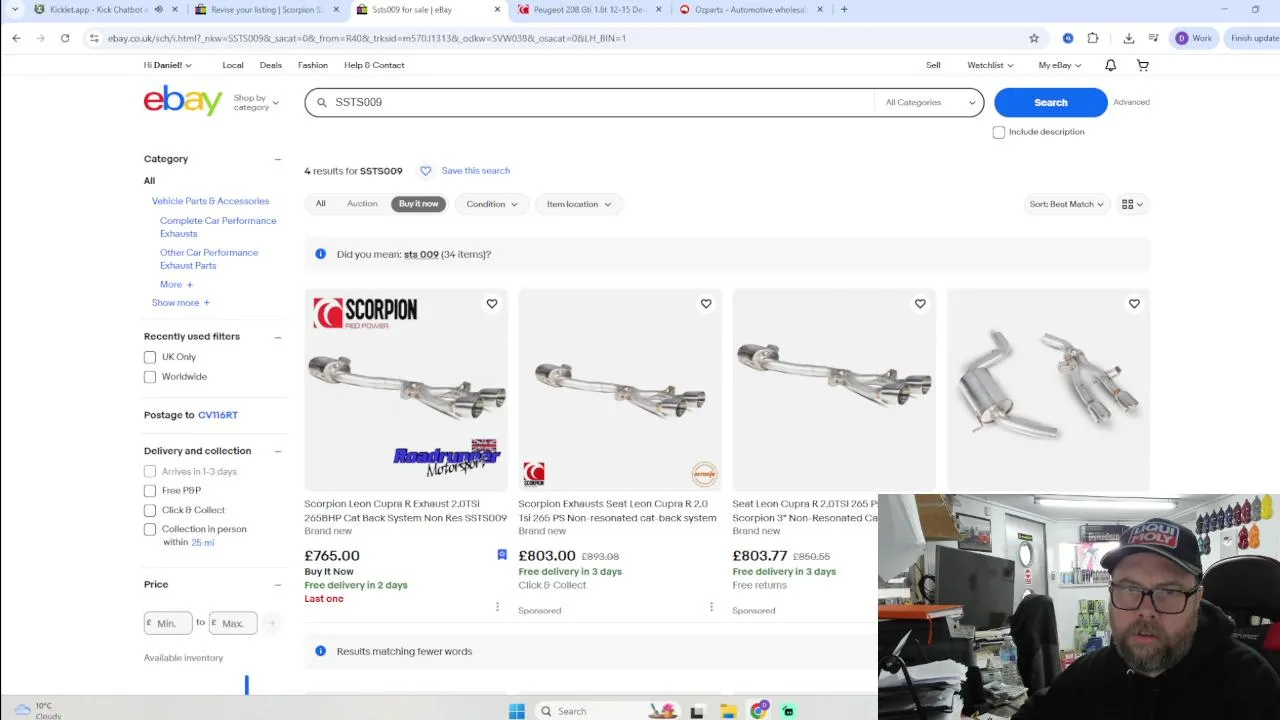Collapse the Category filter section

pyautogui.click(x=278, y=159)
